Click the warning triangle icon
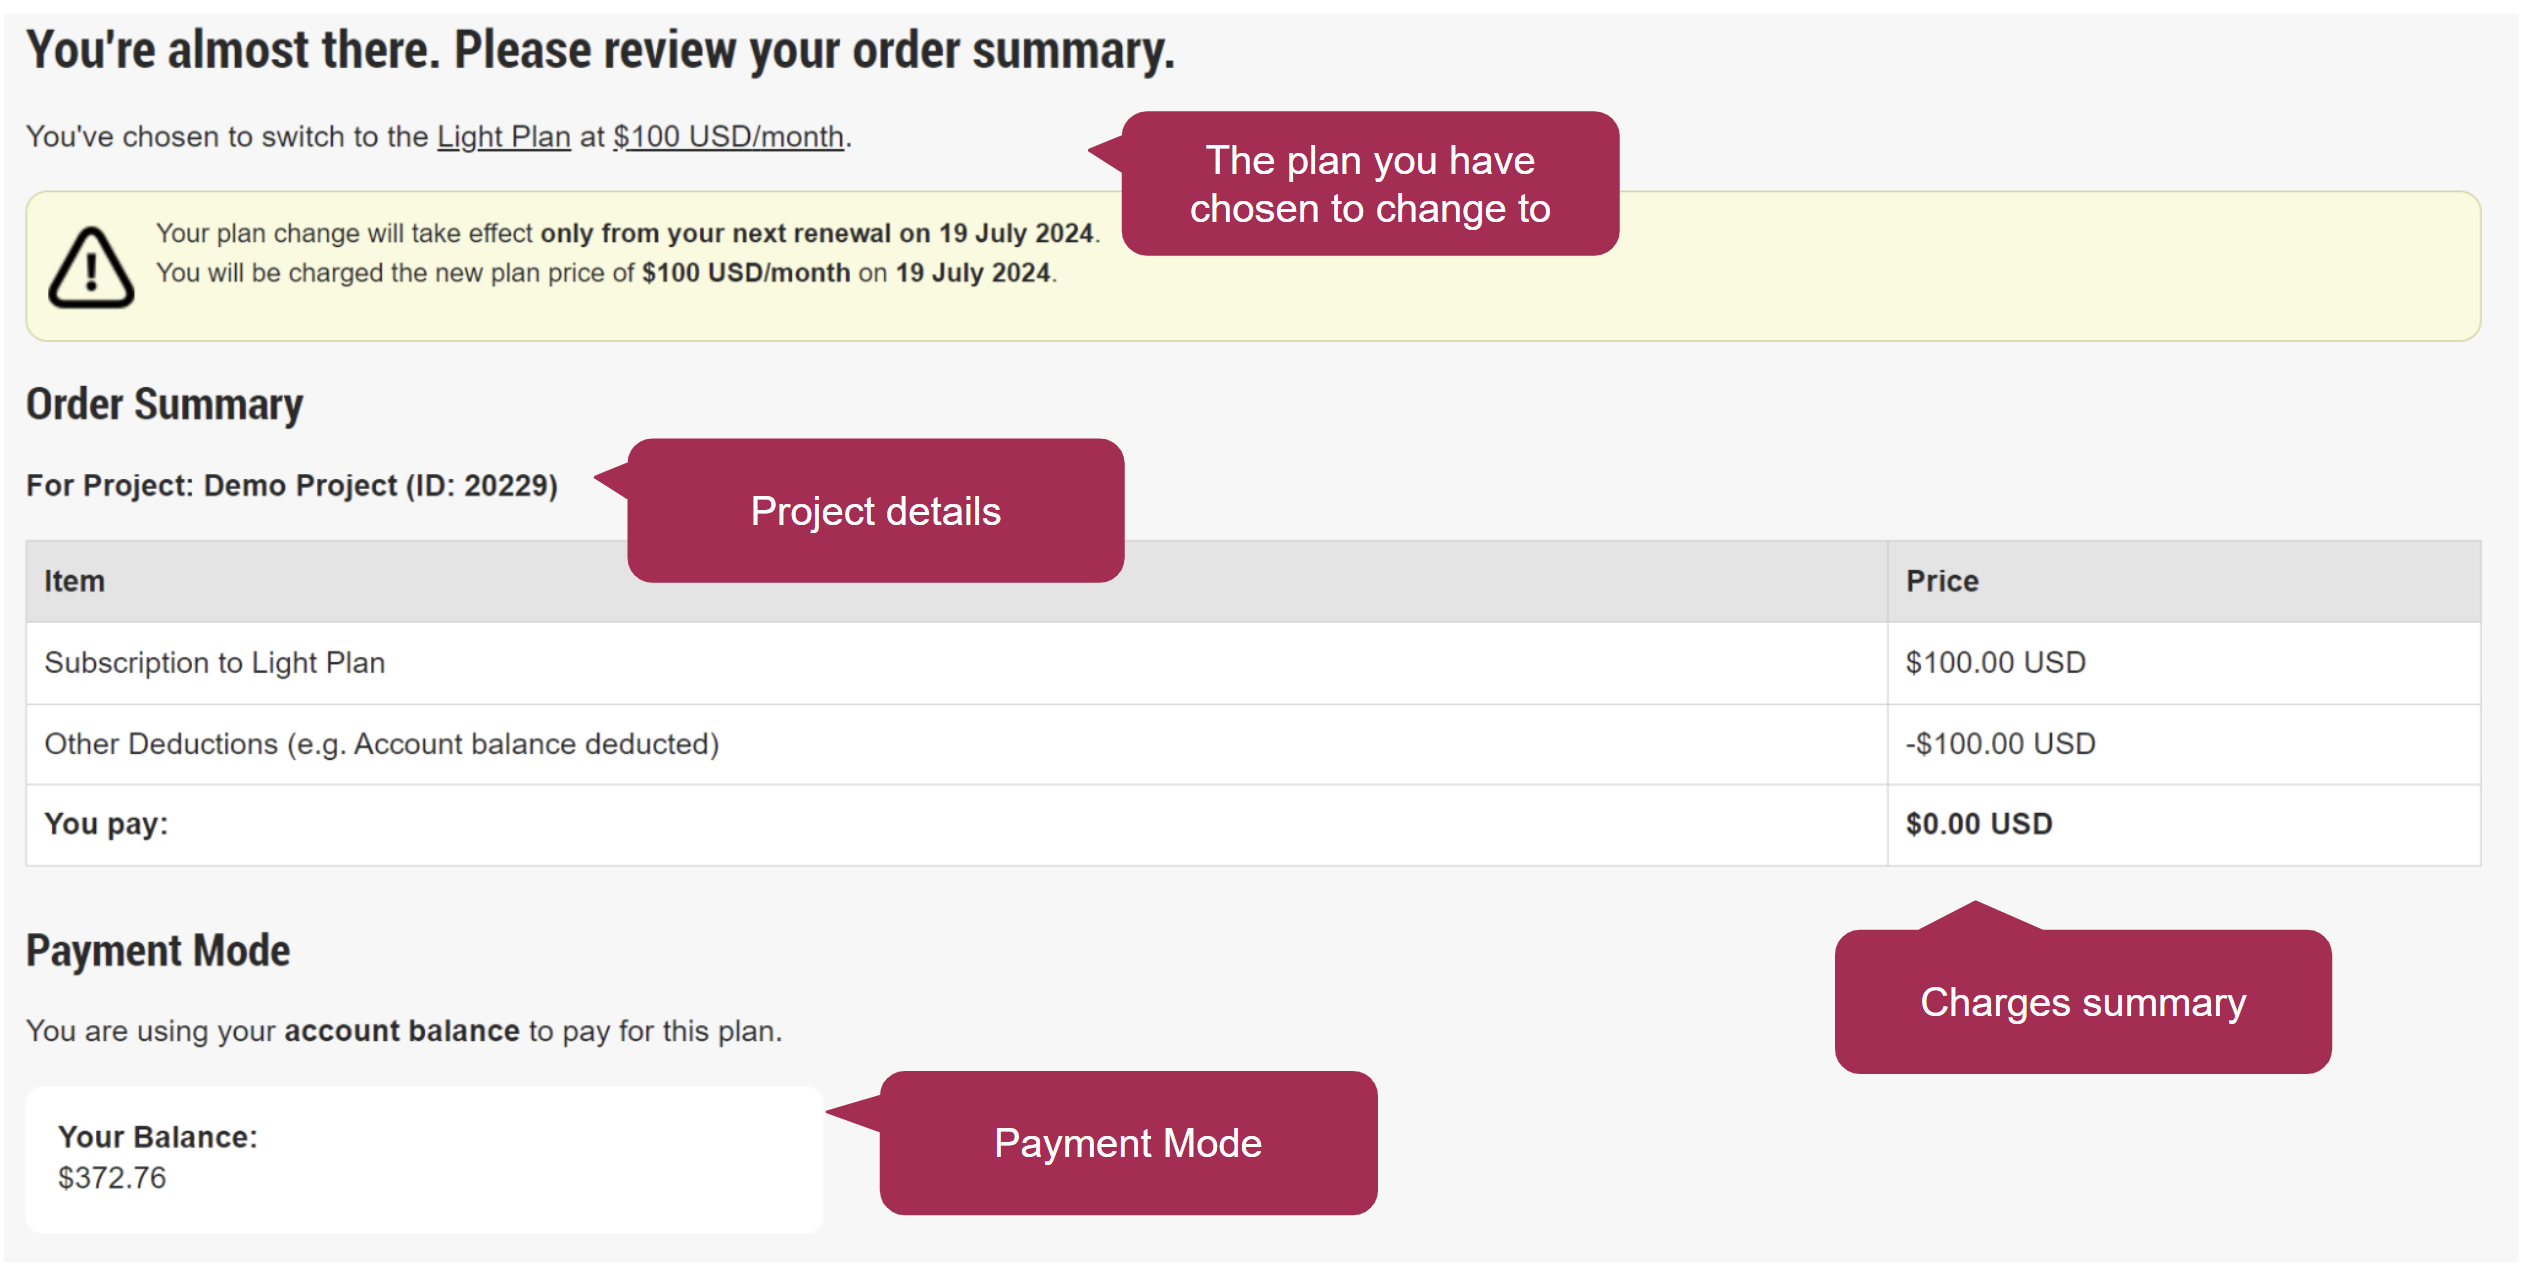 point(91,267)
